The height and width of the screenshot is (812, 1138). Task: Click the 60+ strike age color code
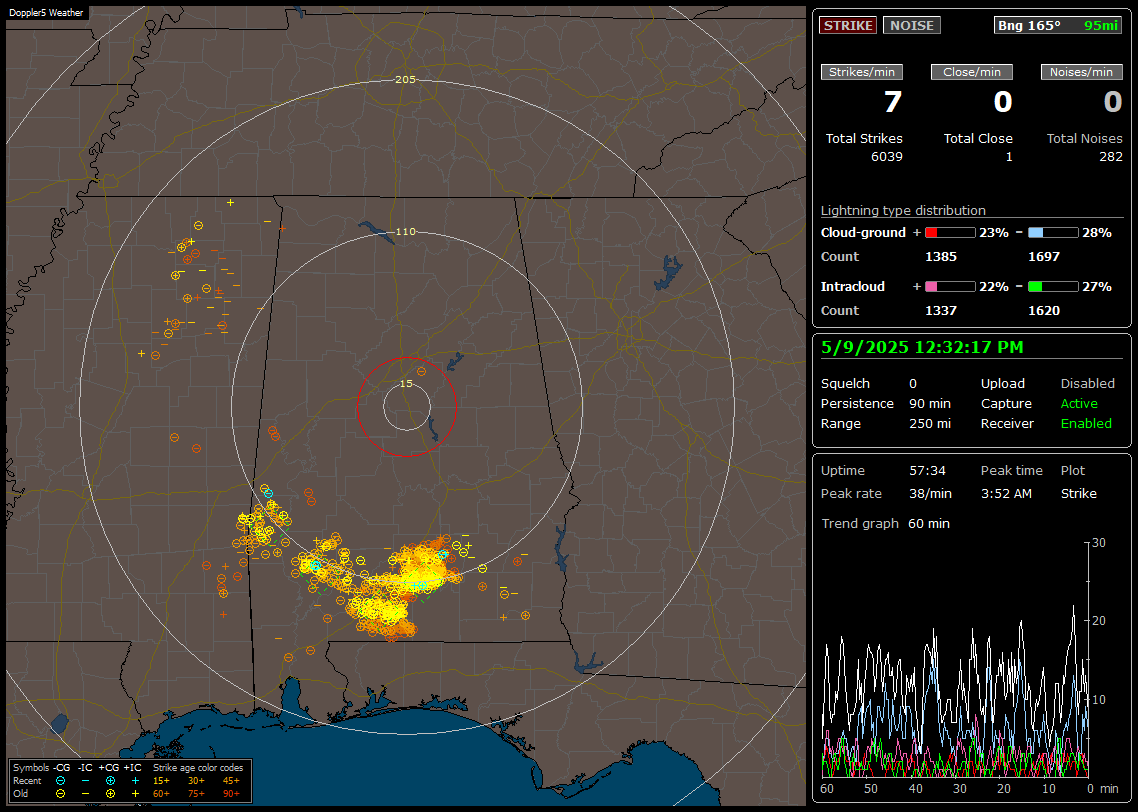161,794
